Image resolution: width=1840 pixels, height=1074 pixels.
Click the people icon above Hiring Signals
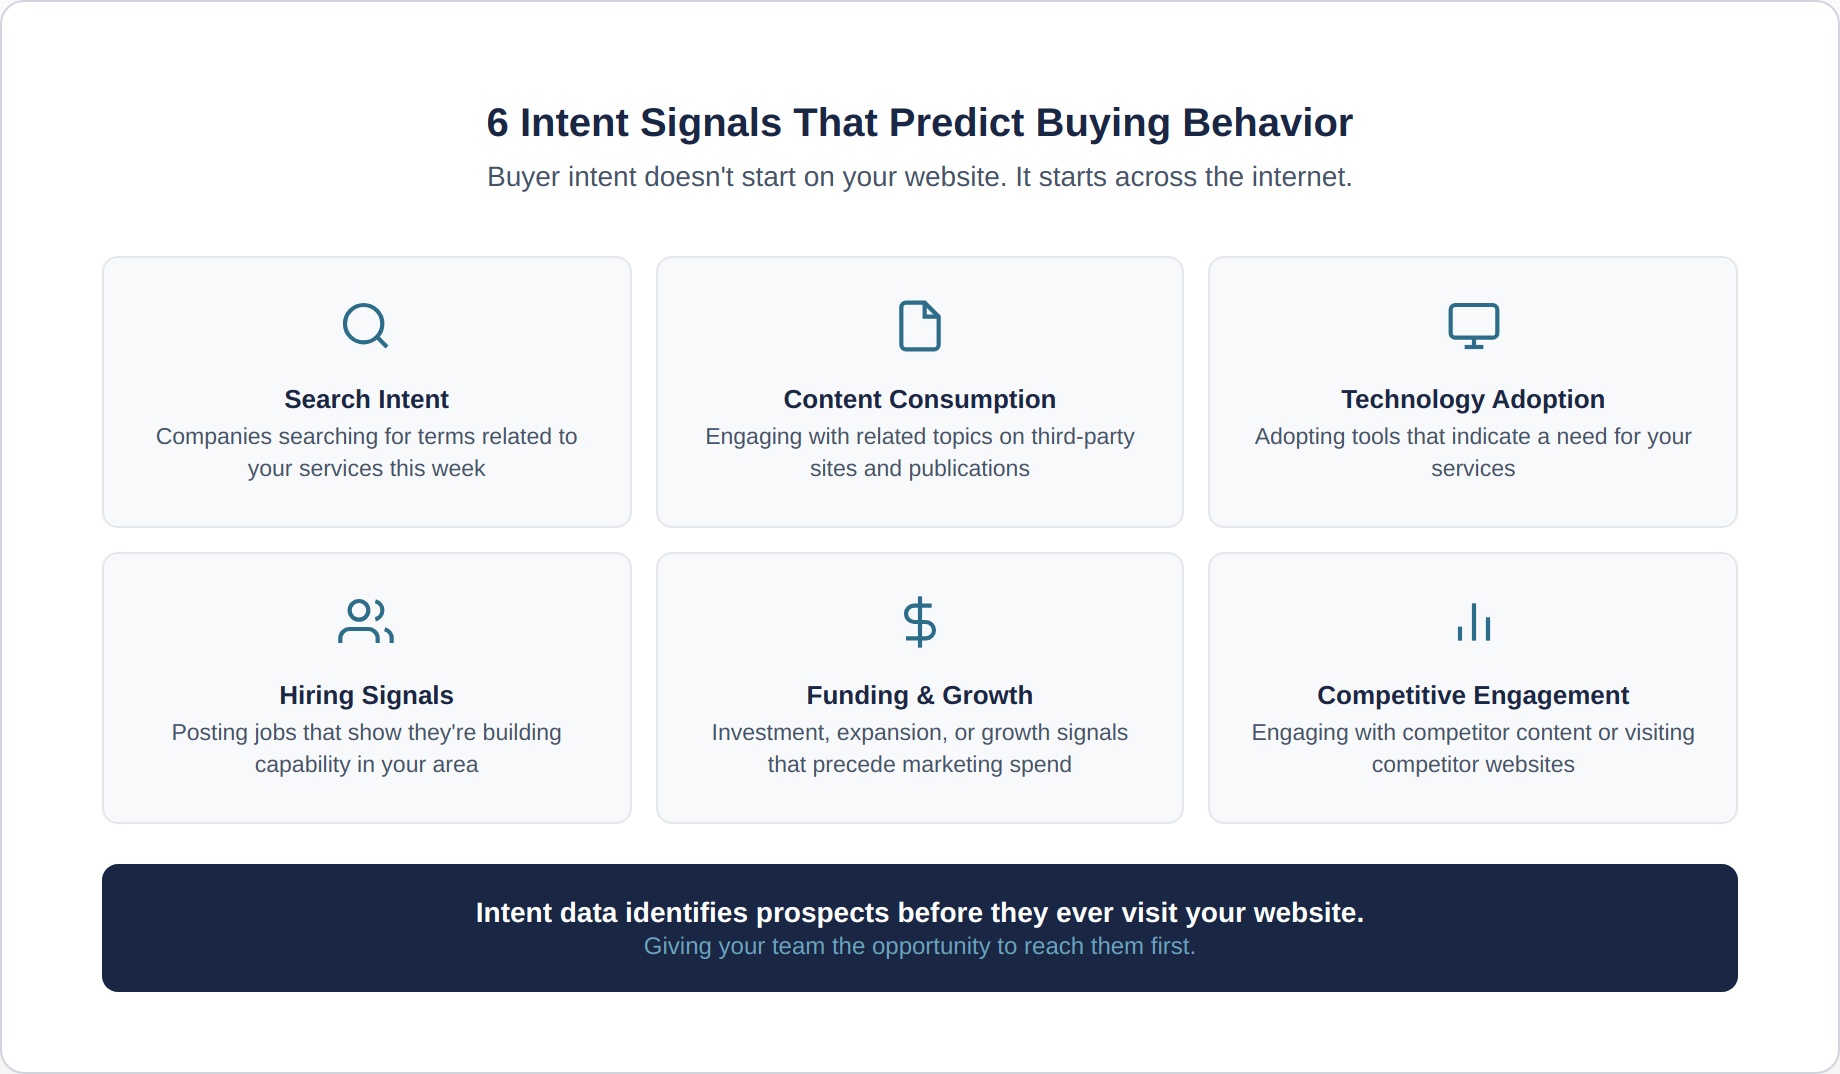(366, 621)
